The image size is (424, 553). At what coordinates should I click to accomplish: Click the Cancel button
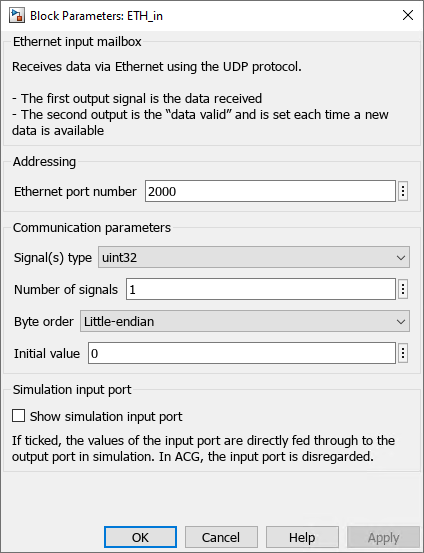(x=221, y=537)
